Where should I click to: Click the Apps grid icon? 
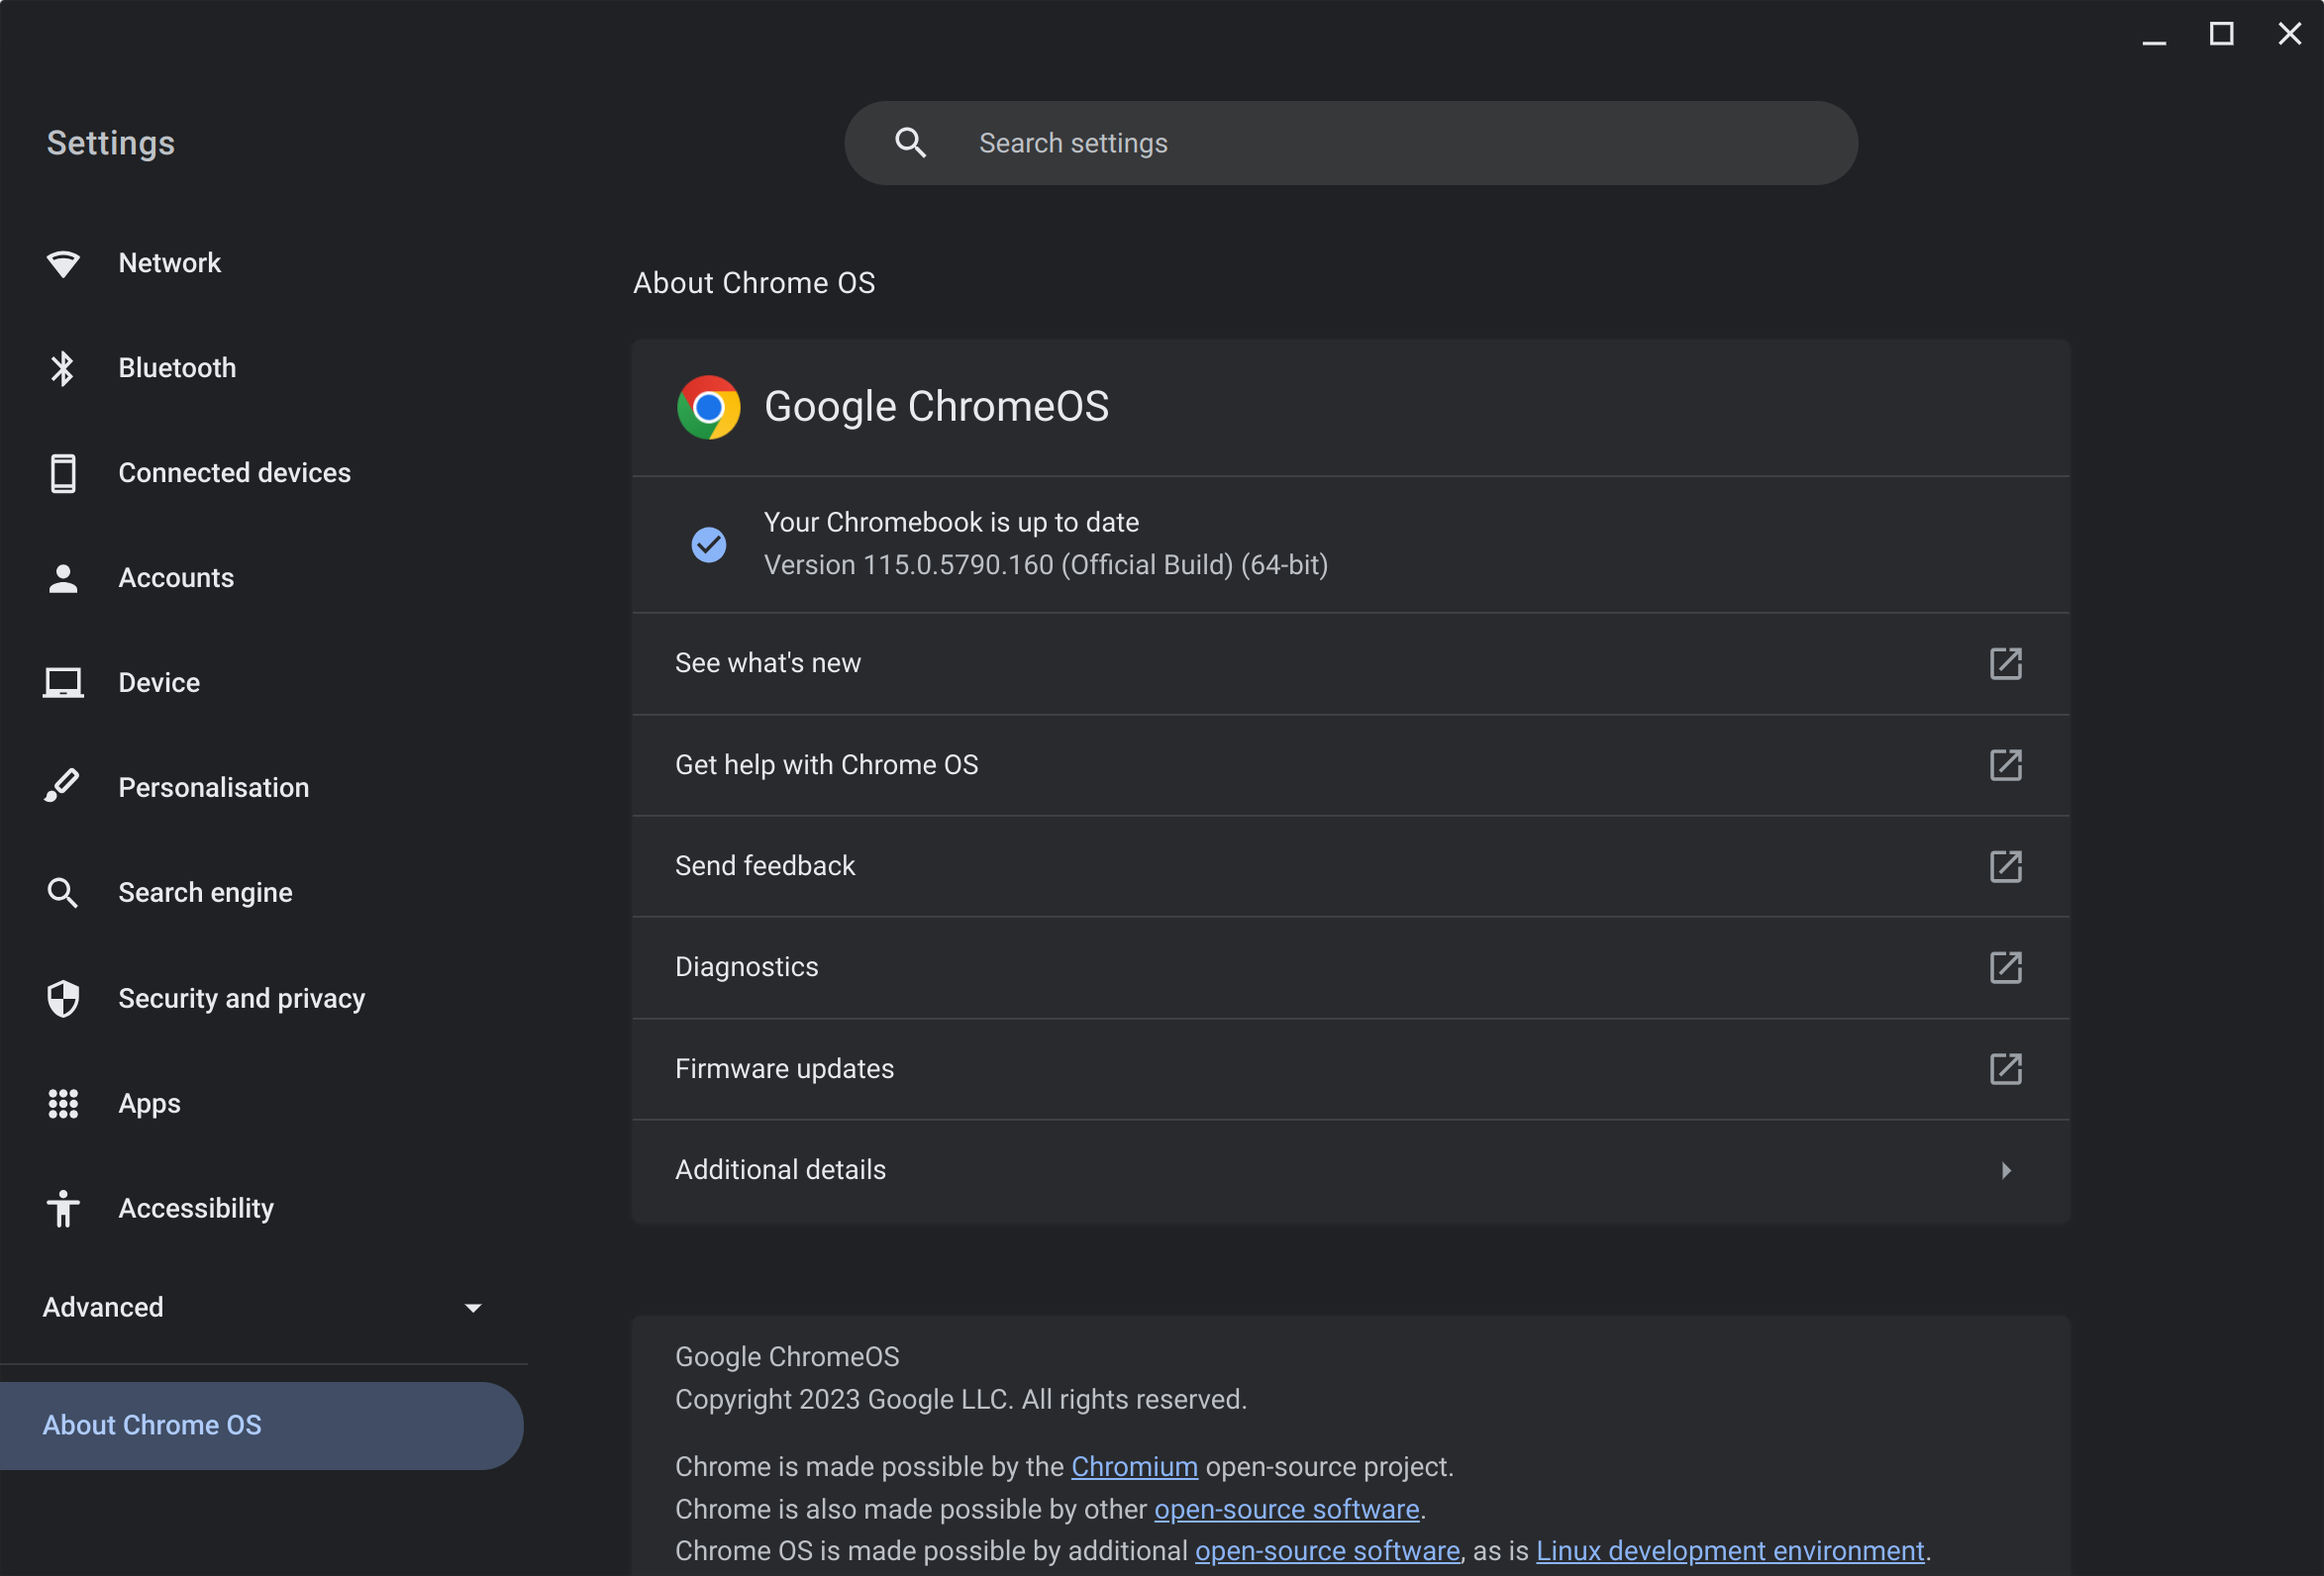pos(63,1104)
